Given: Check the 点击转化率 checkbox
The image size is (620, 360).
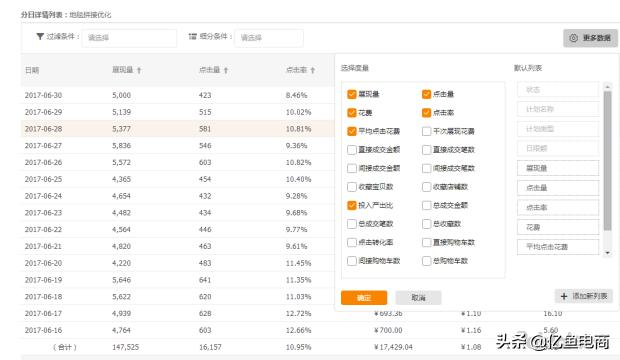Looking at the screenshot, I should pos(352,242).
